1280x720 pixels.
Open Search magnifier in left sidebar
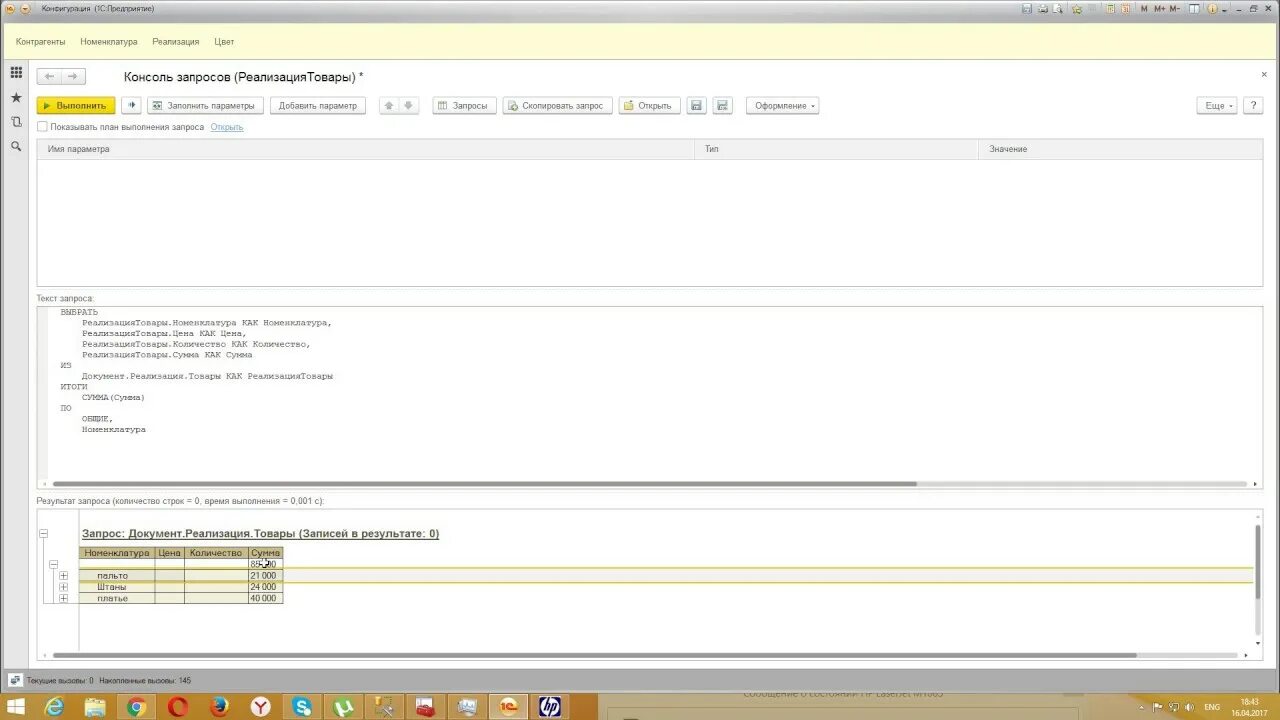16,146
